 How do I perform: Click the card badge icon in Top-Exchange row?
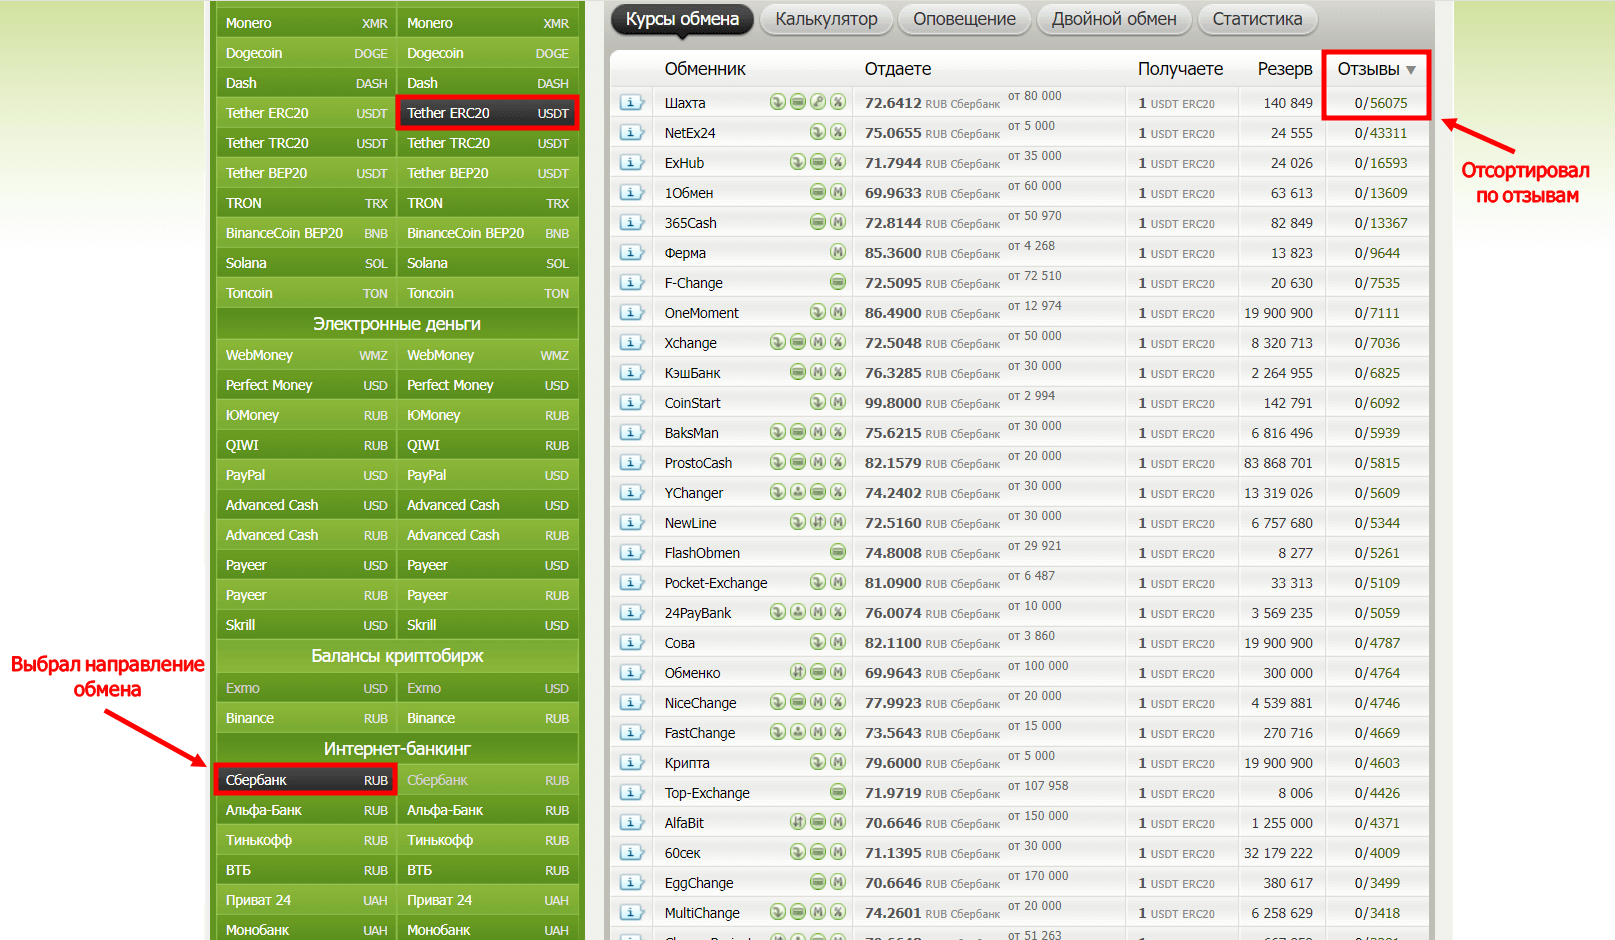(x=838, y=792)
